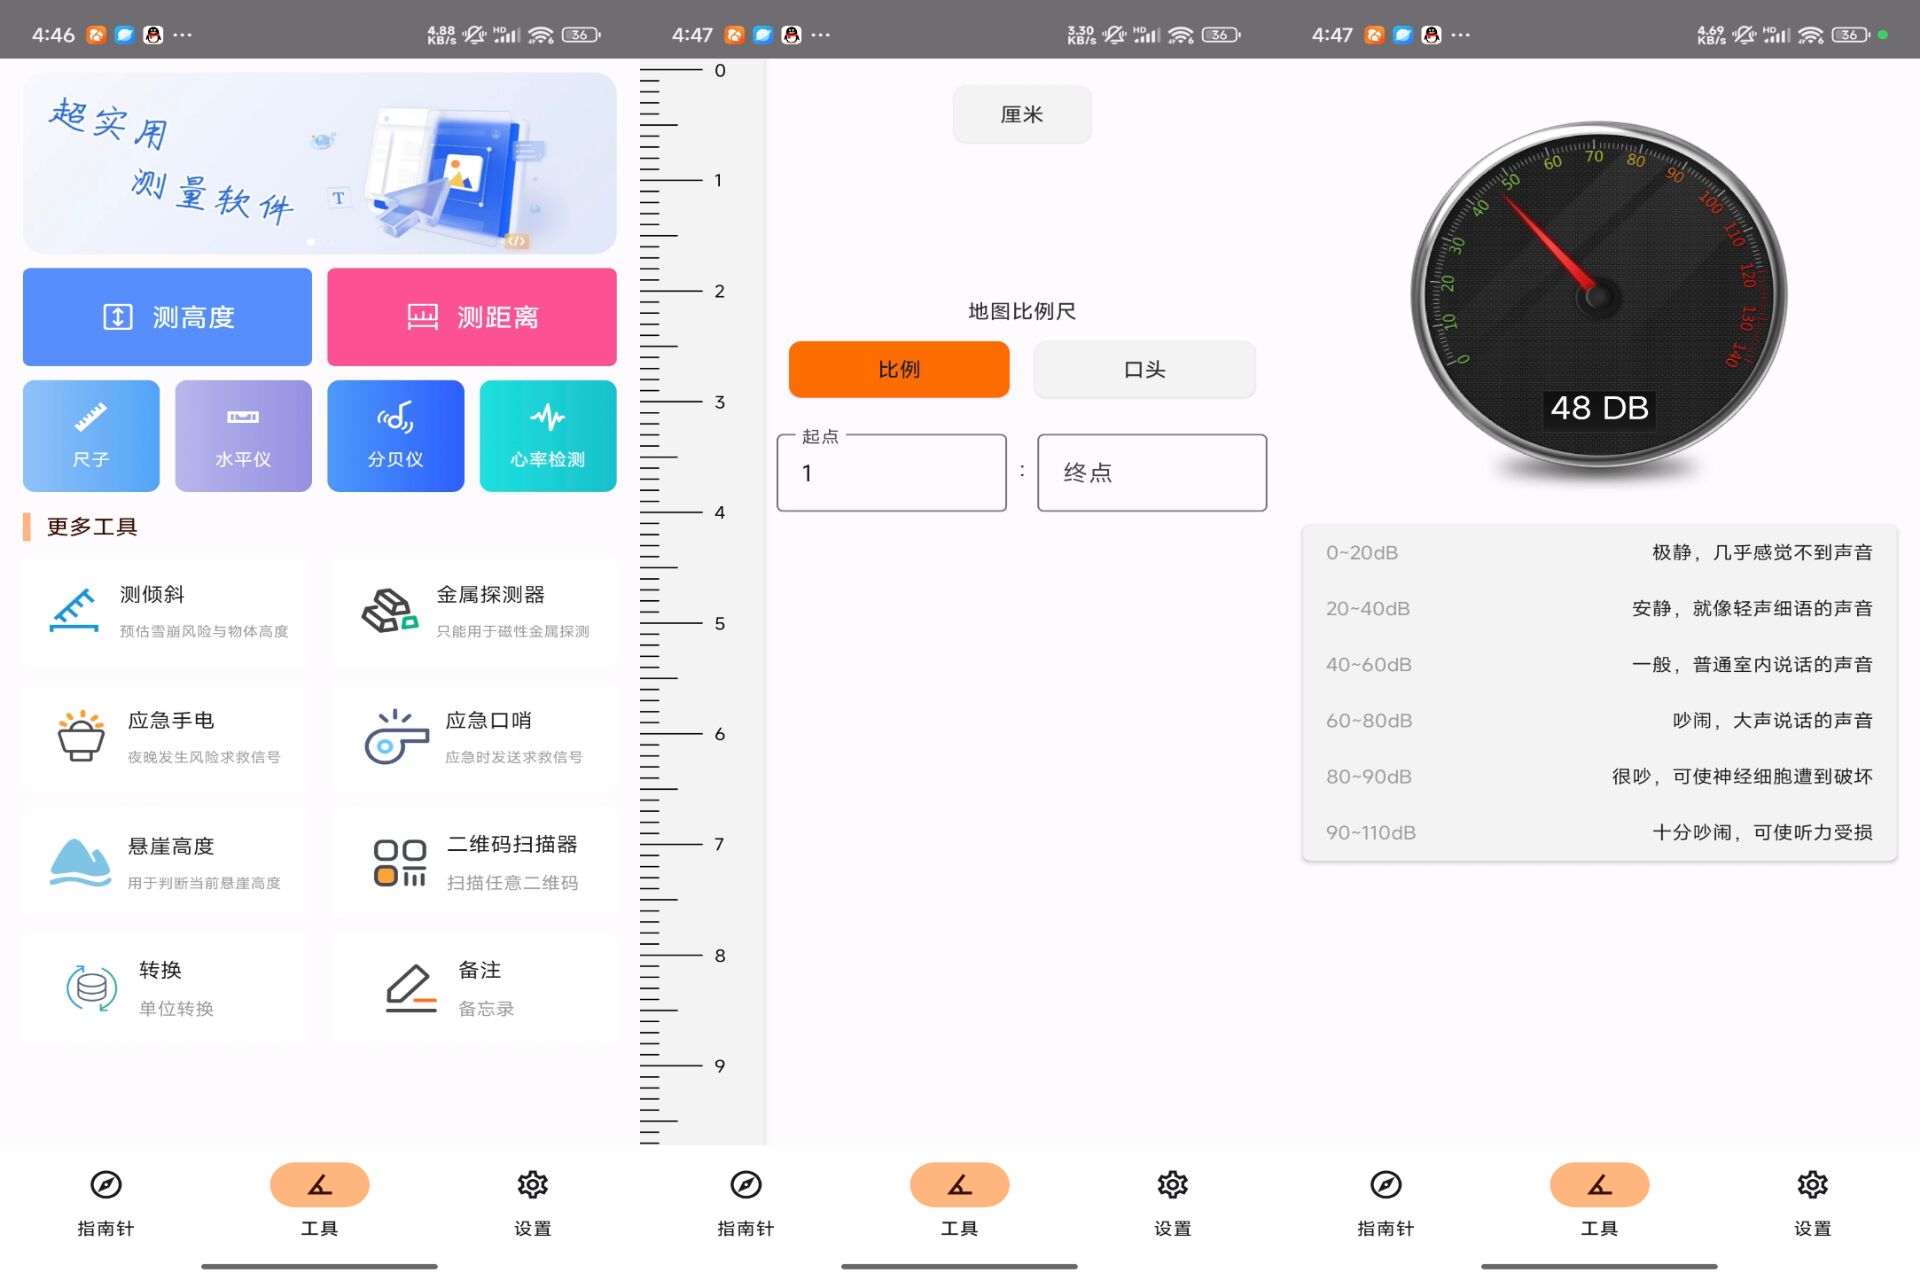
Task: Open 心率检测 heart rate tool
Action: click(x=547, y=436)
